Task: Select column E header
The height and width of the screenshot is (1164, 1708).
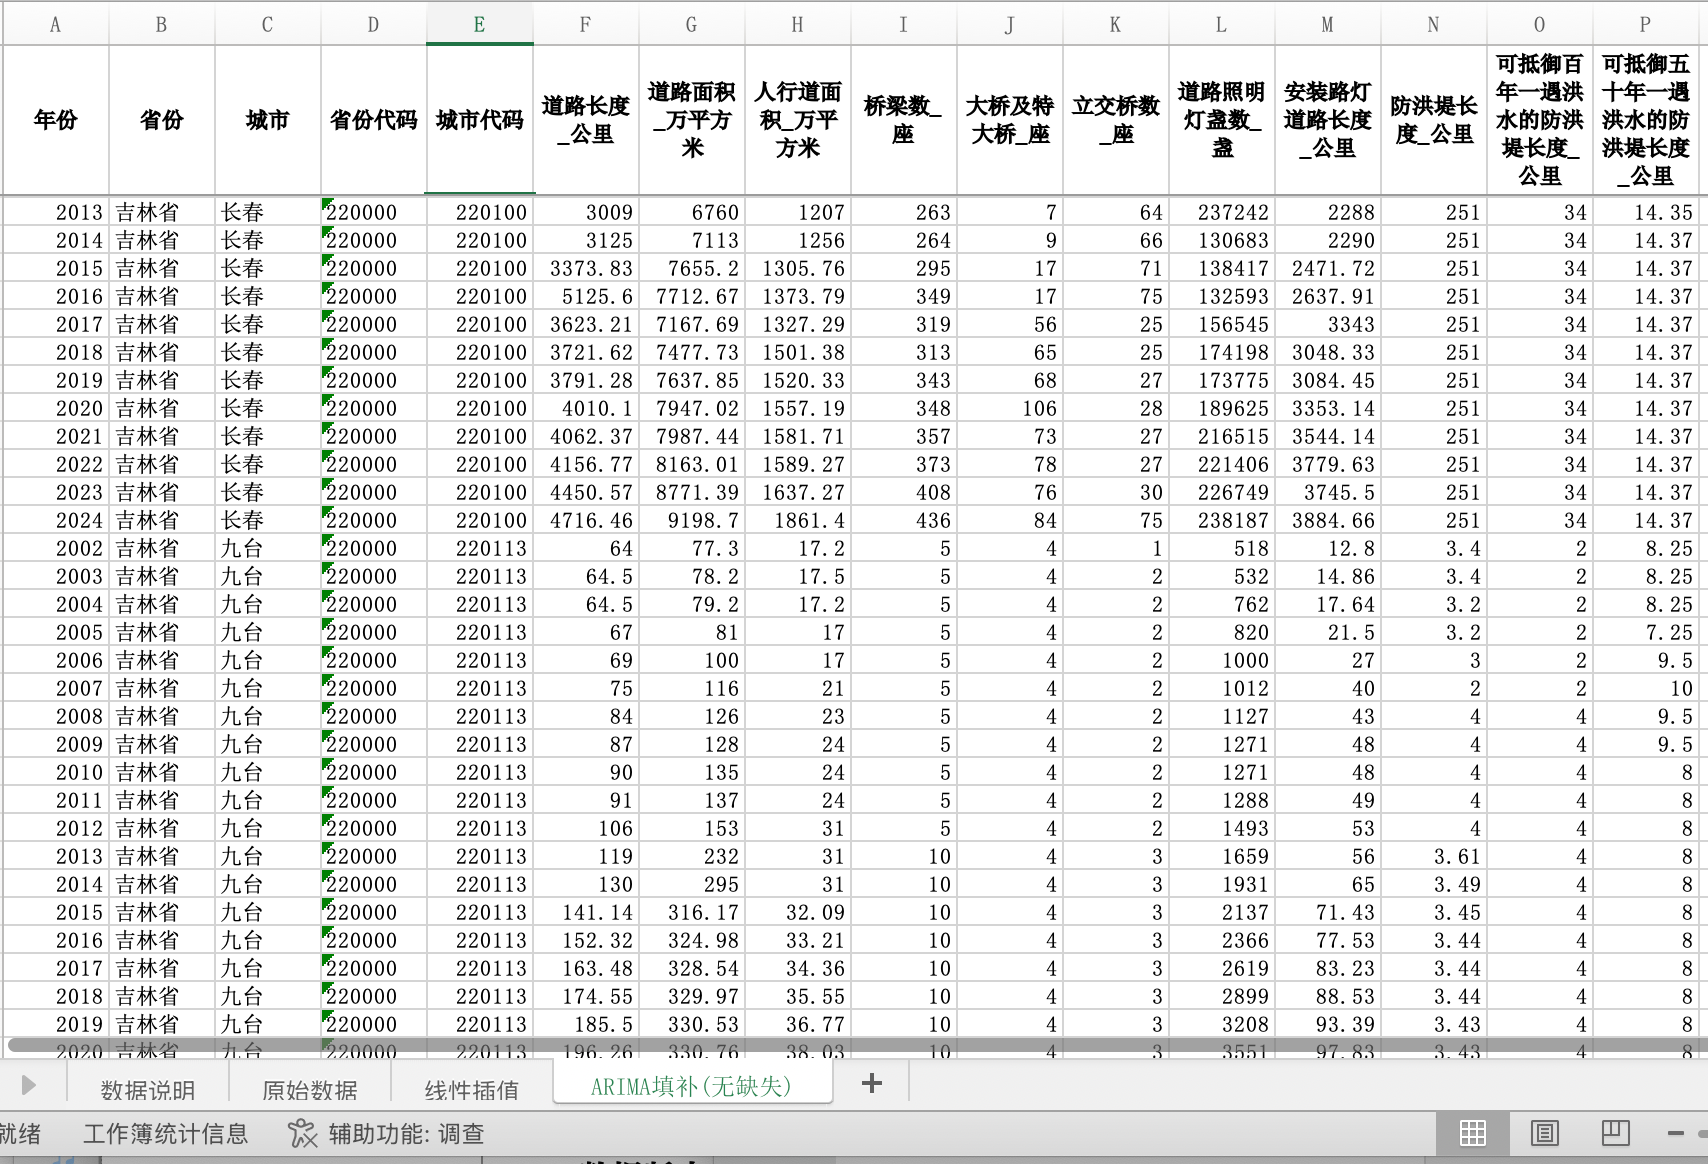Action: [480, 25]
